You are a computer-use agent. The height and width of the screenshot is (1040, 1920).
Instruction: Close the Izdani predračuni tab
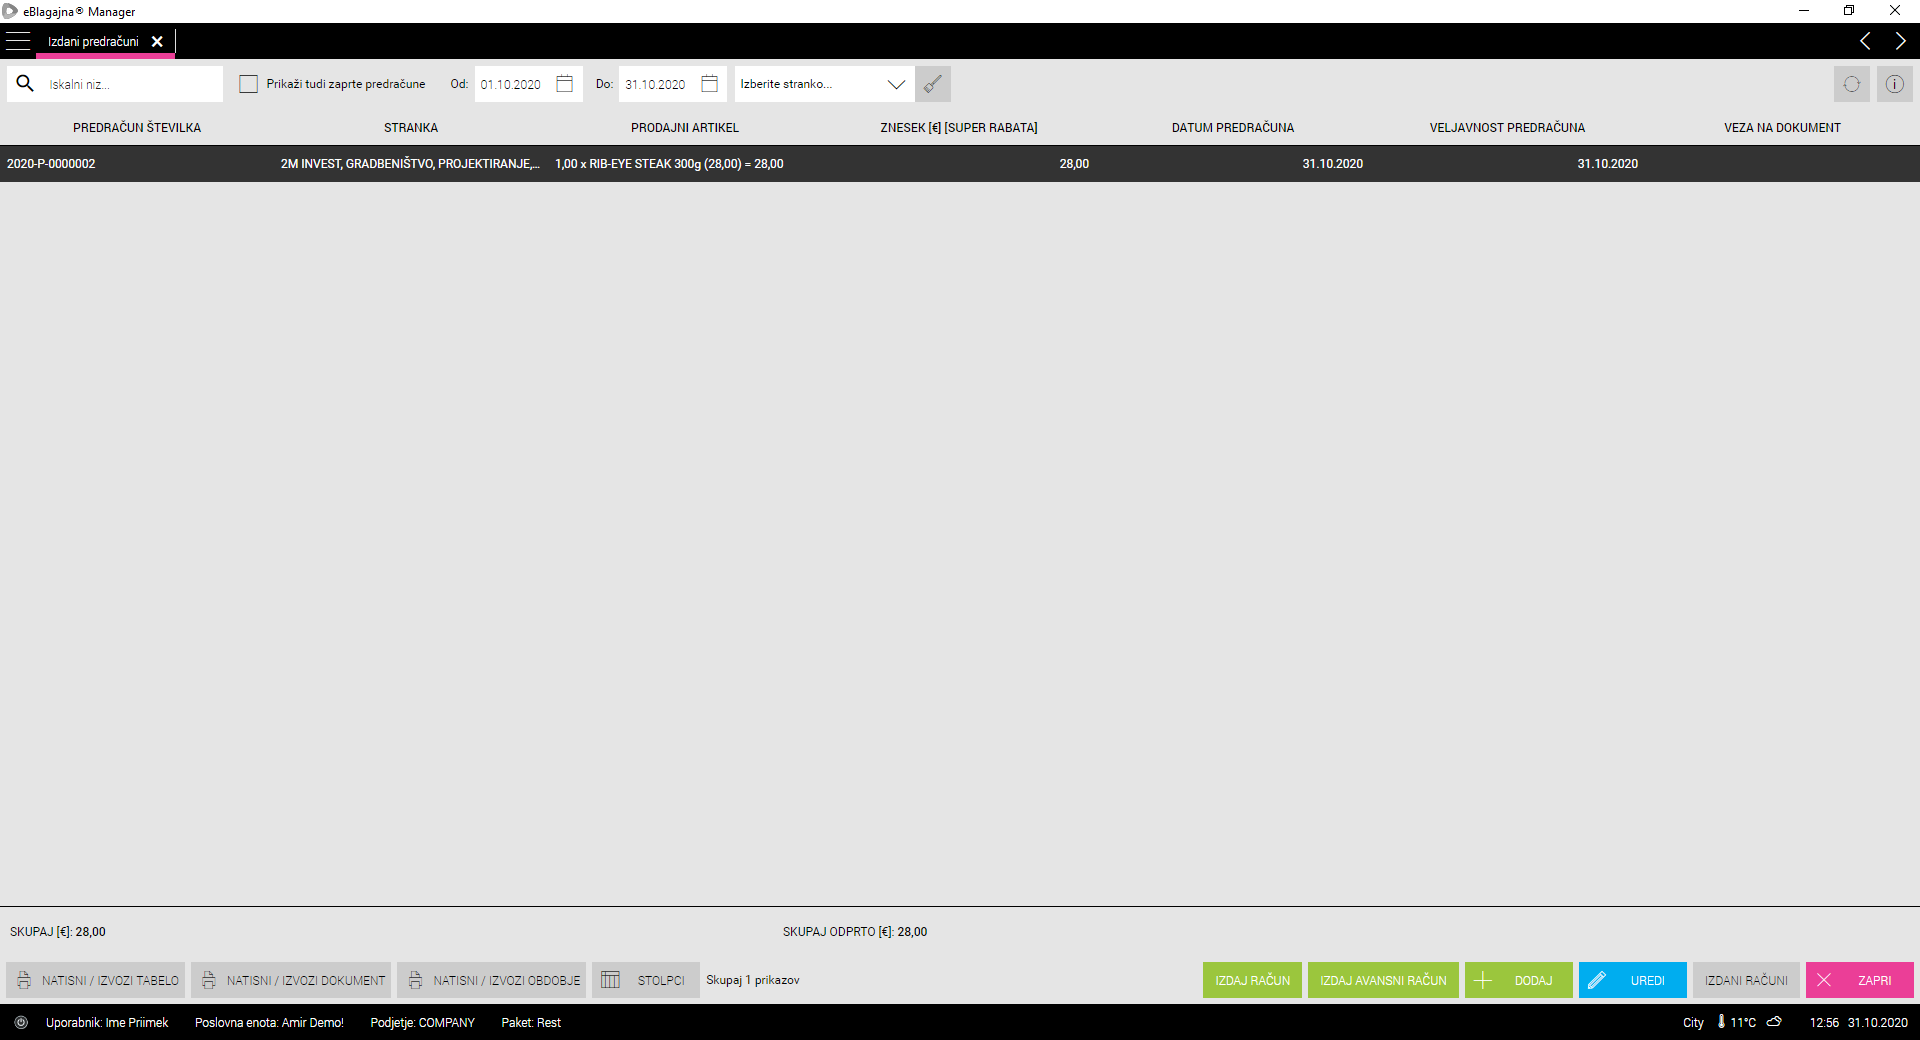coord(157,41)
